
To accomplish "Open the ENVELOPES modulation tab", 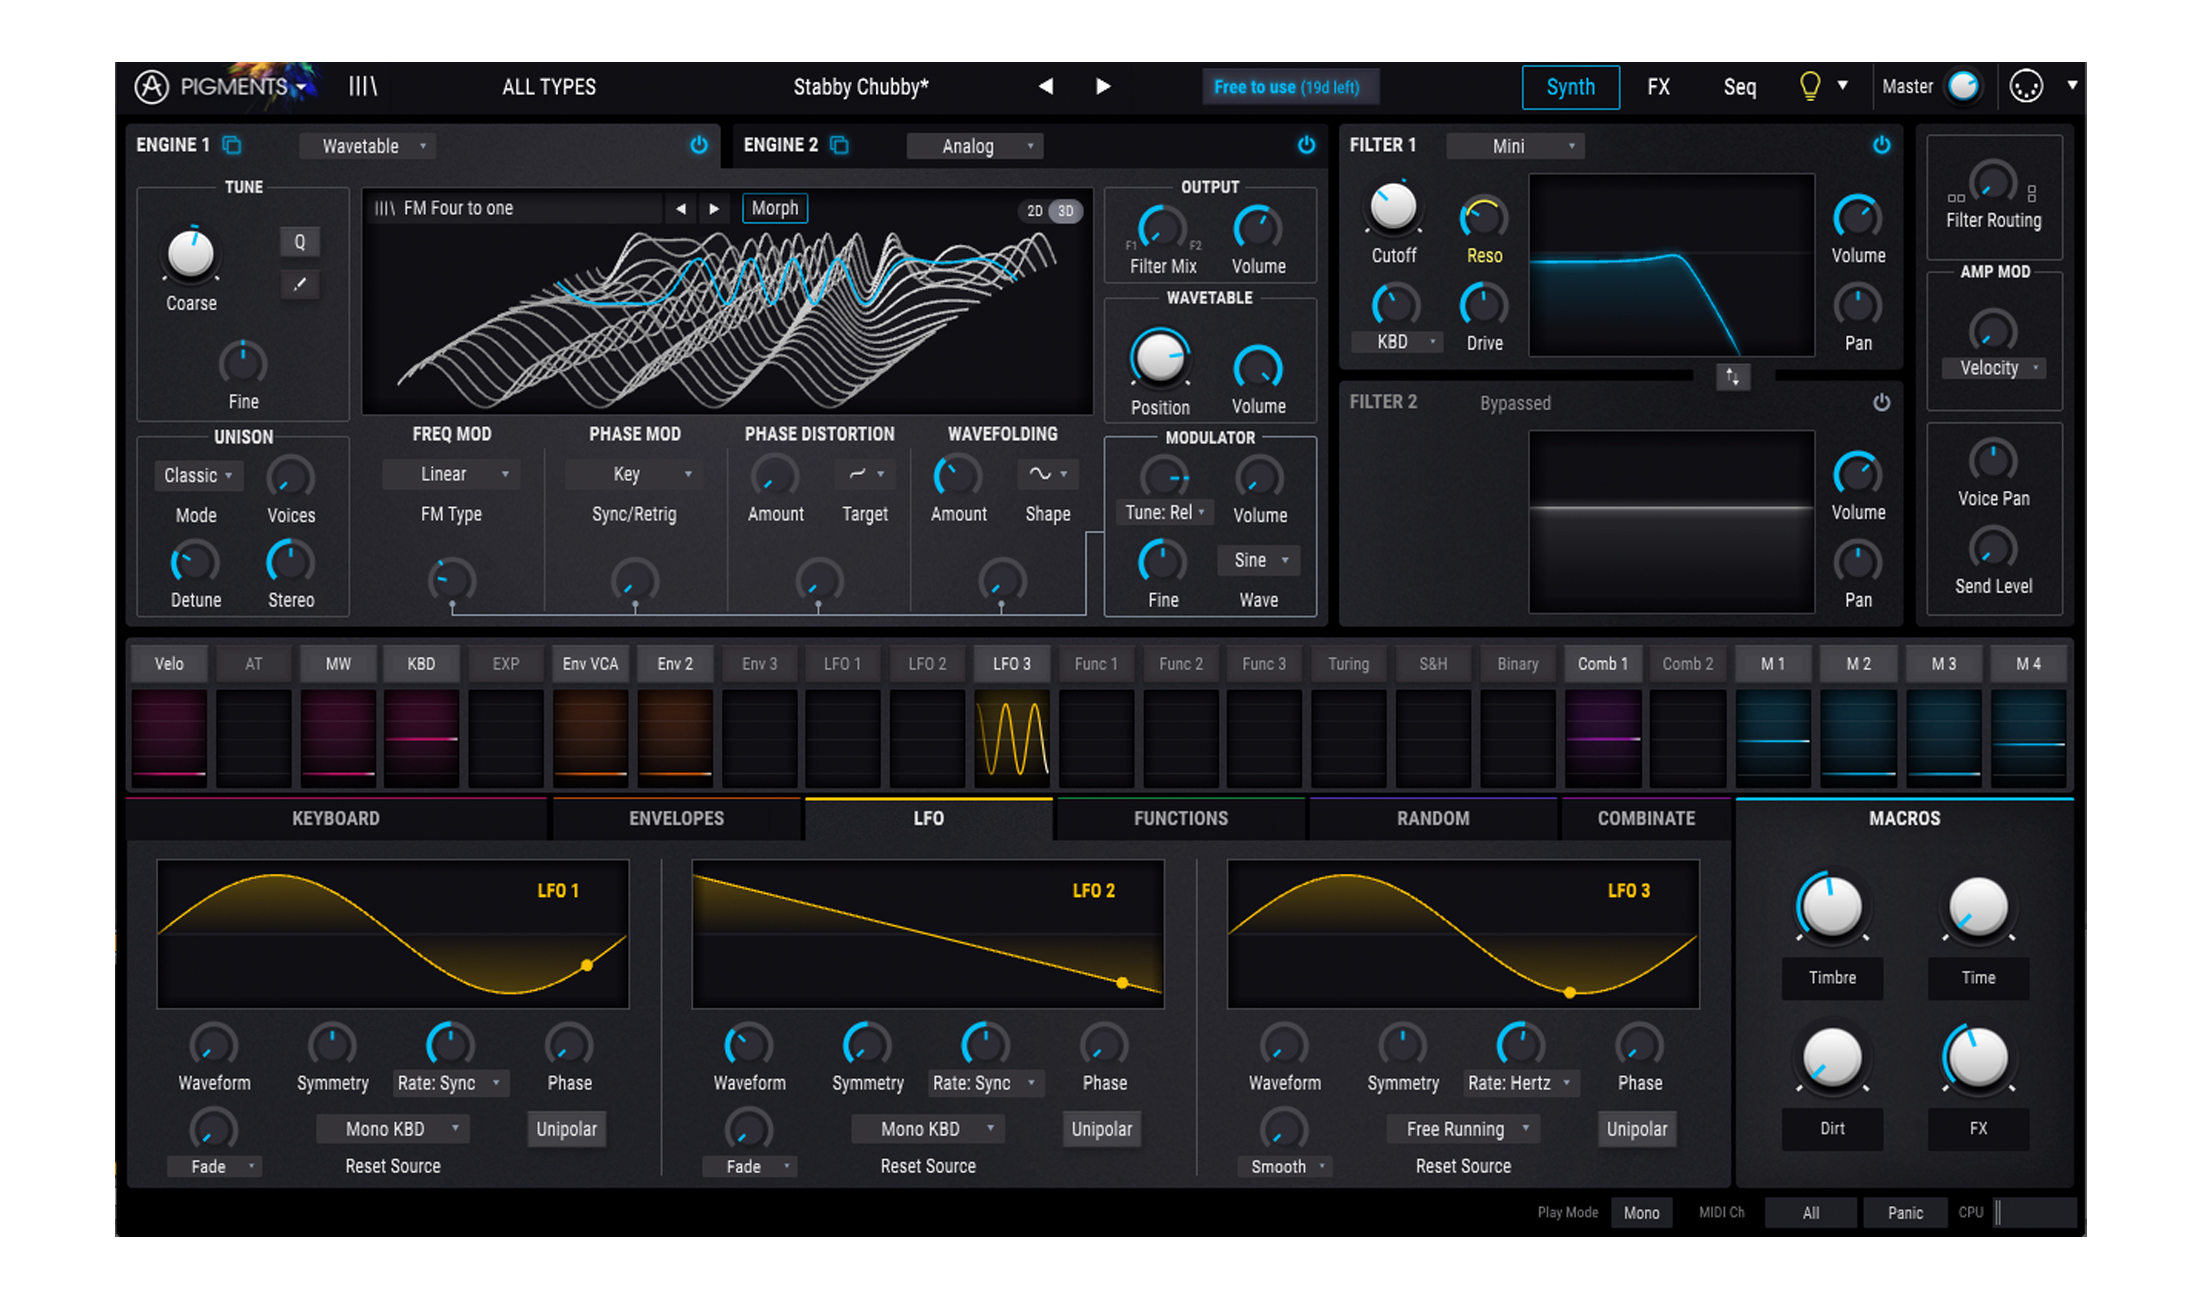I will click(x=676, y=818).
